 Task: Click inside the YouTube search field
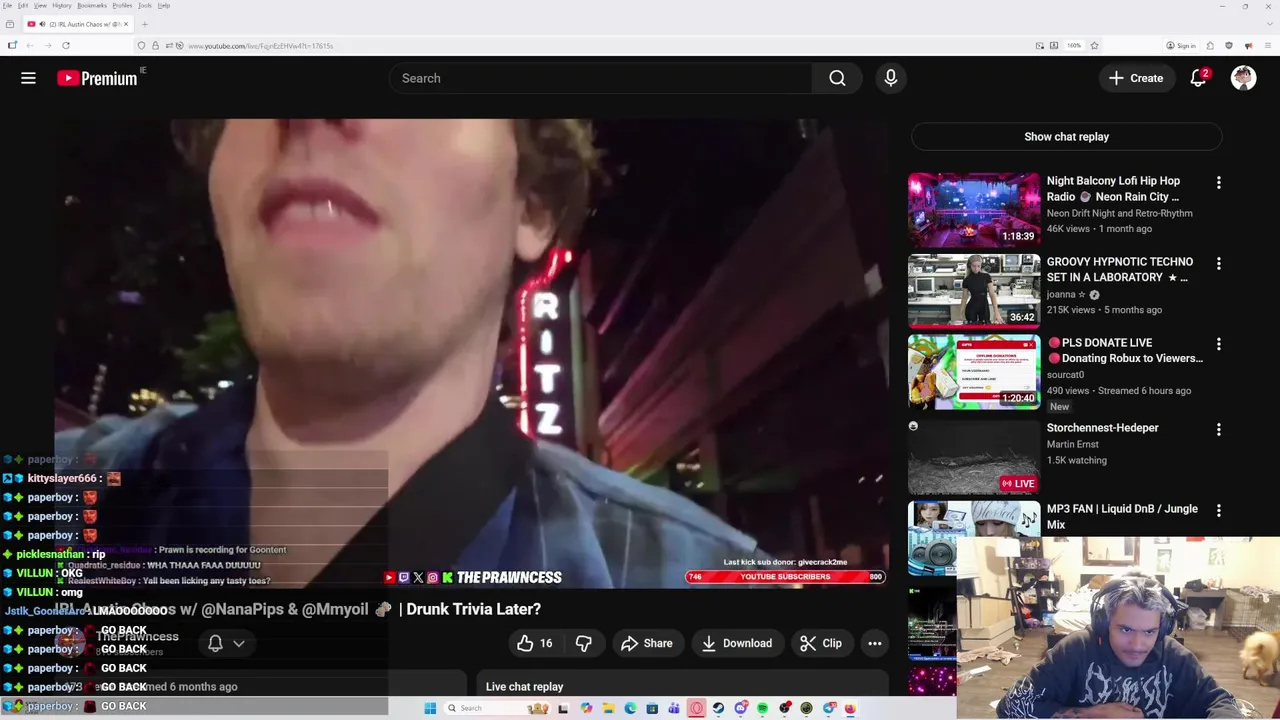(x=600, y=78)
